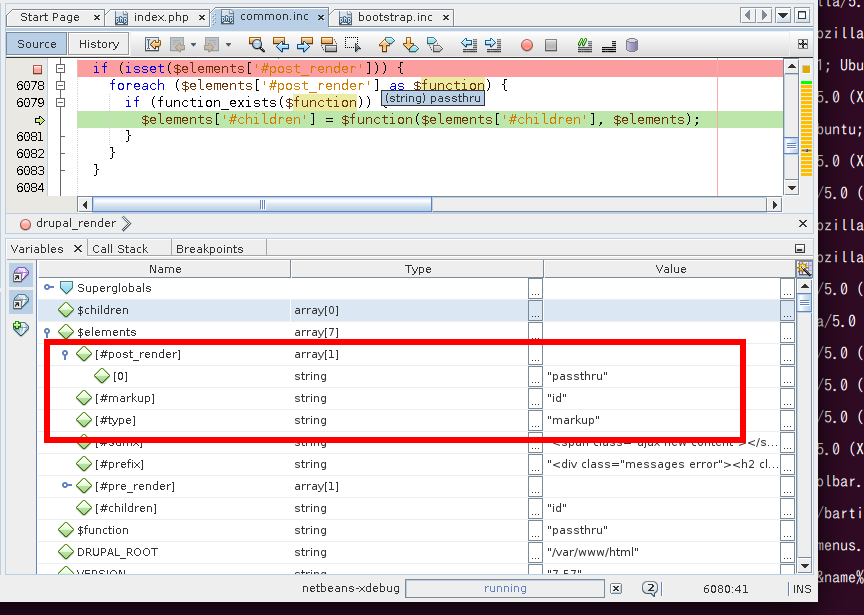Cancel the running netbeans-xdebug process
Viewport: 864px width, 615px height.
coord(616,589)
